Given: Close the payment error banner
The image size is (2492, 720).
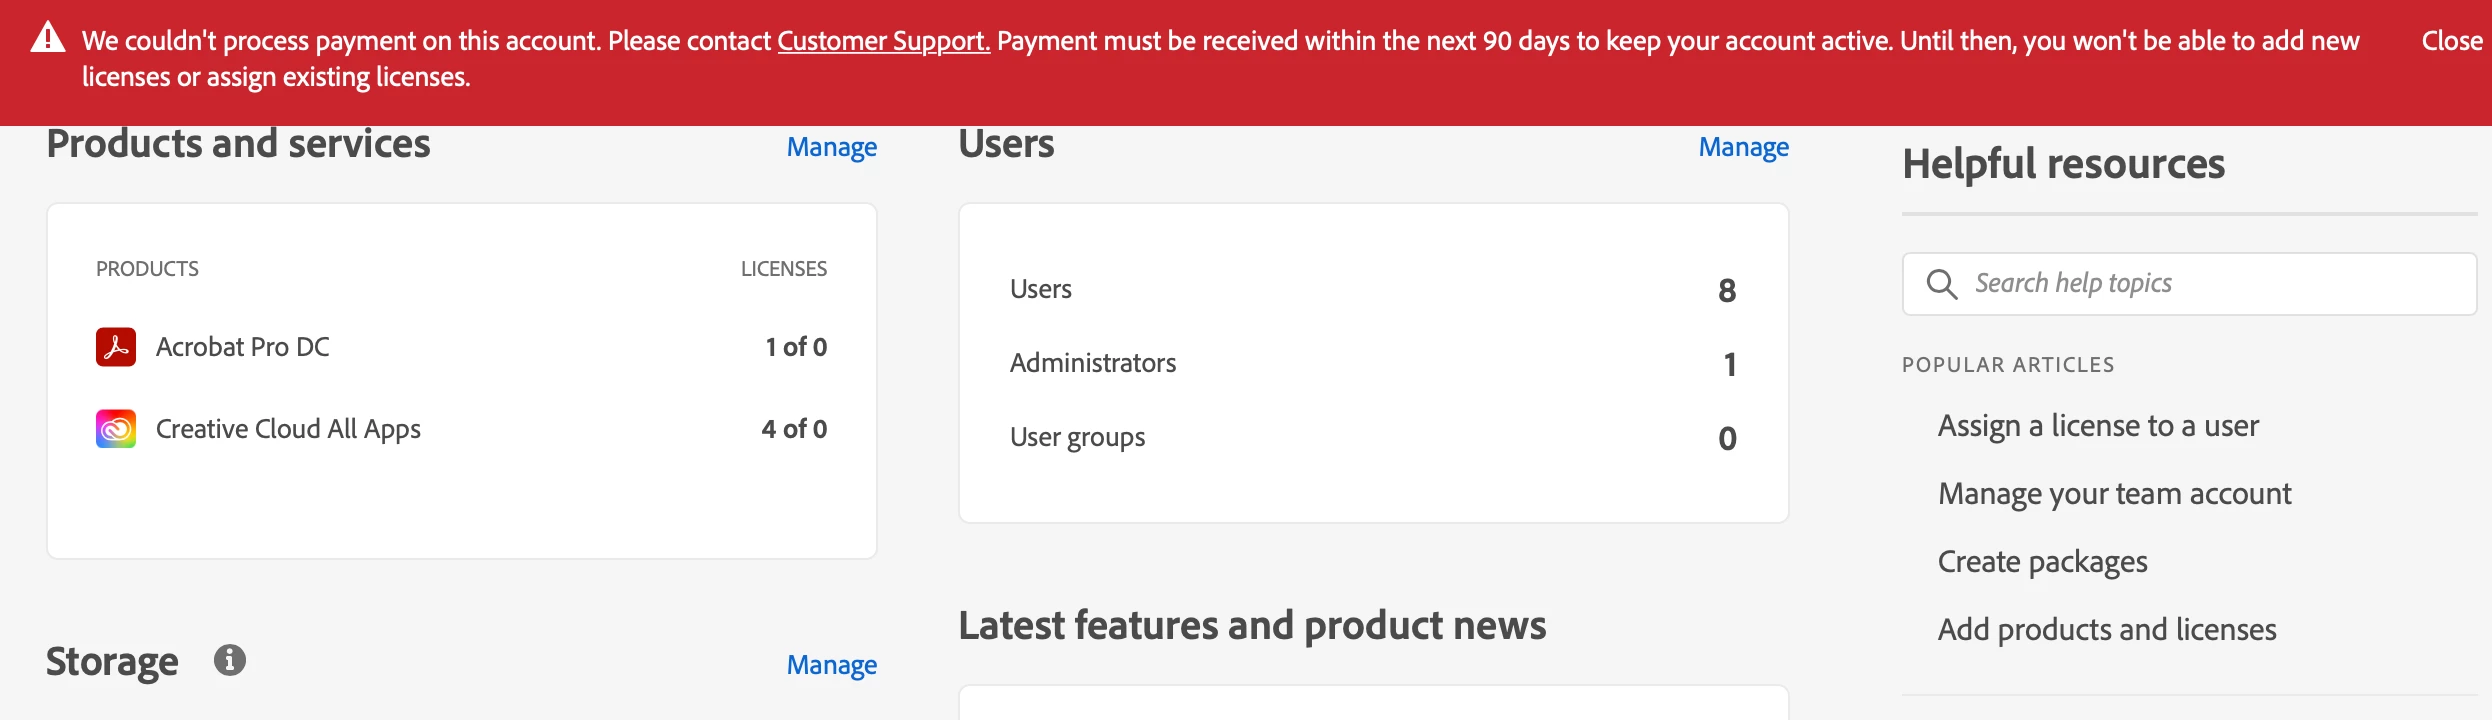Looking at the screenshot, I should [2451, 41].
